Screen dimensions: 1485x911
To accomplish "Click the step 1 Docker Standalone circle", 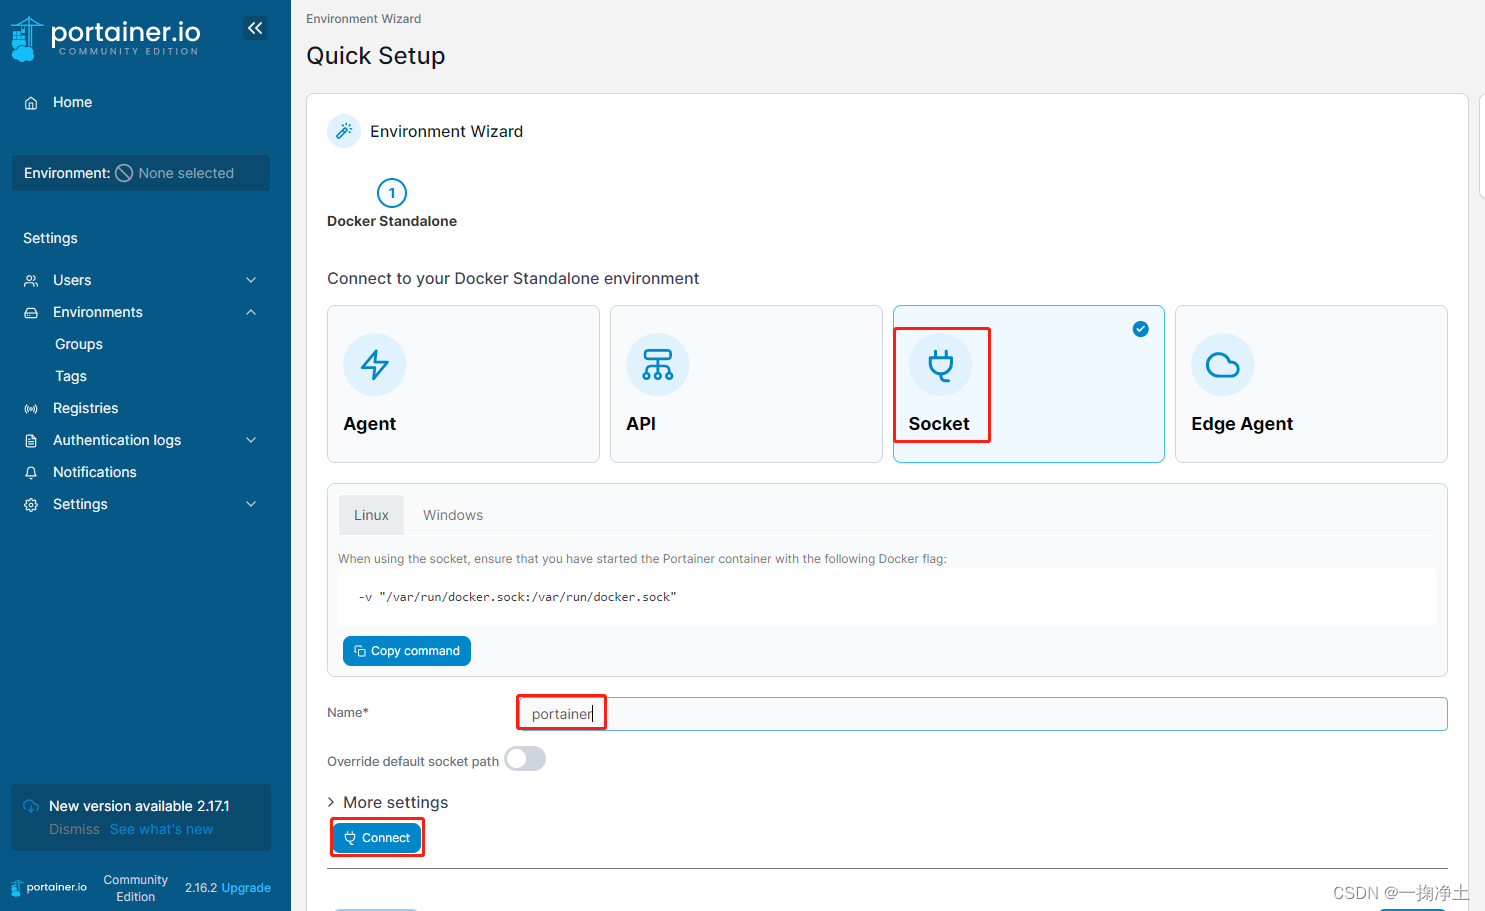I will coord(392,193).
